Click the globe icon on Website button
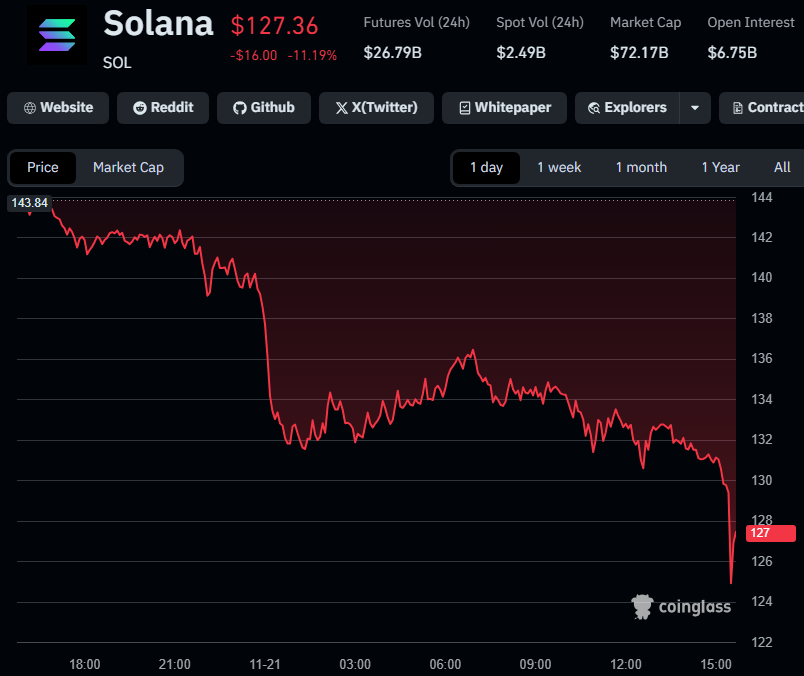Viewport: 804px width, 676px height. 30,108
